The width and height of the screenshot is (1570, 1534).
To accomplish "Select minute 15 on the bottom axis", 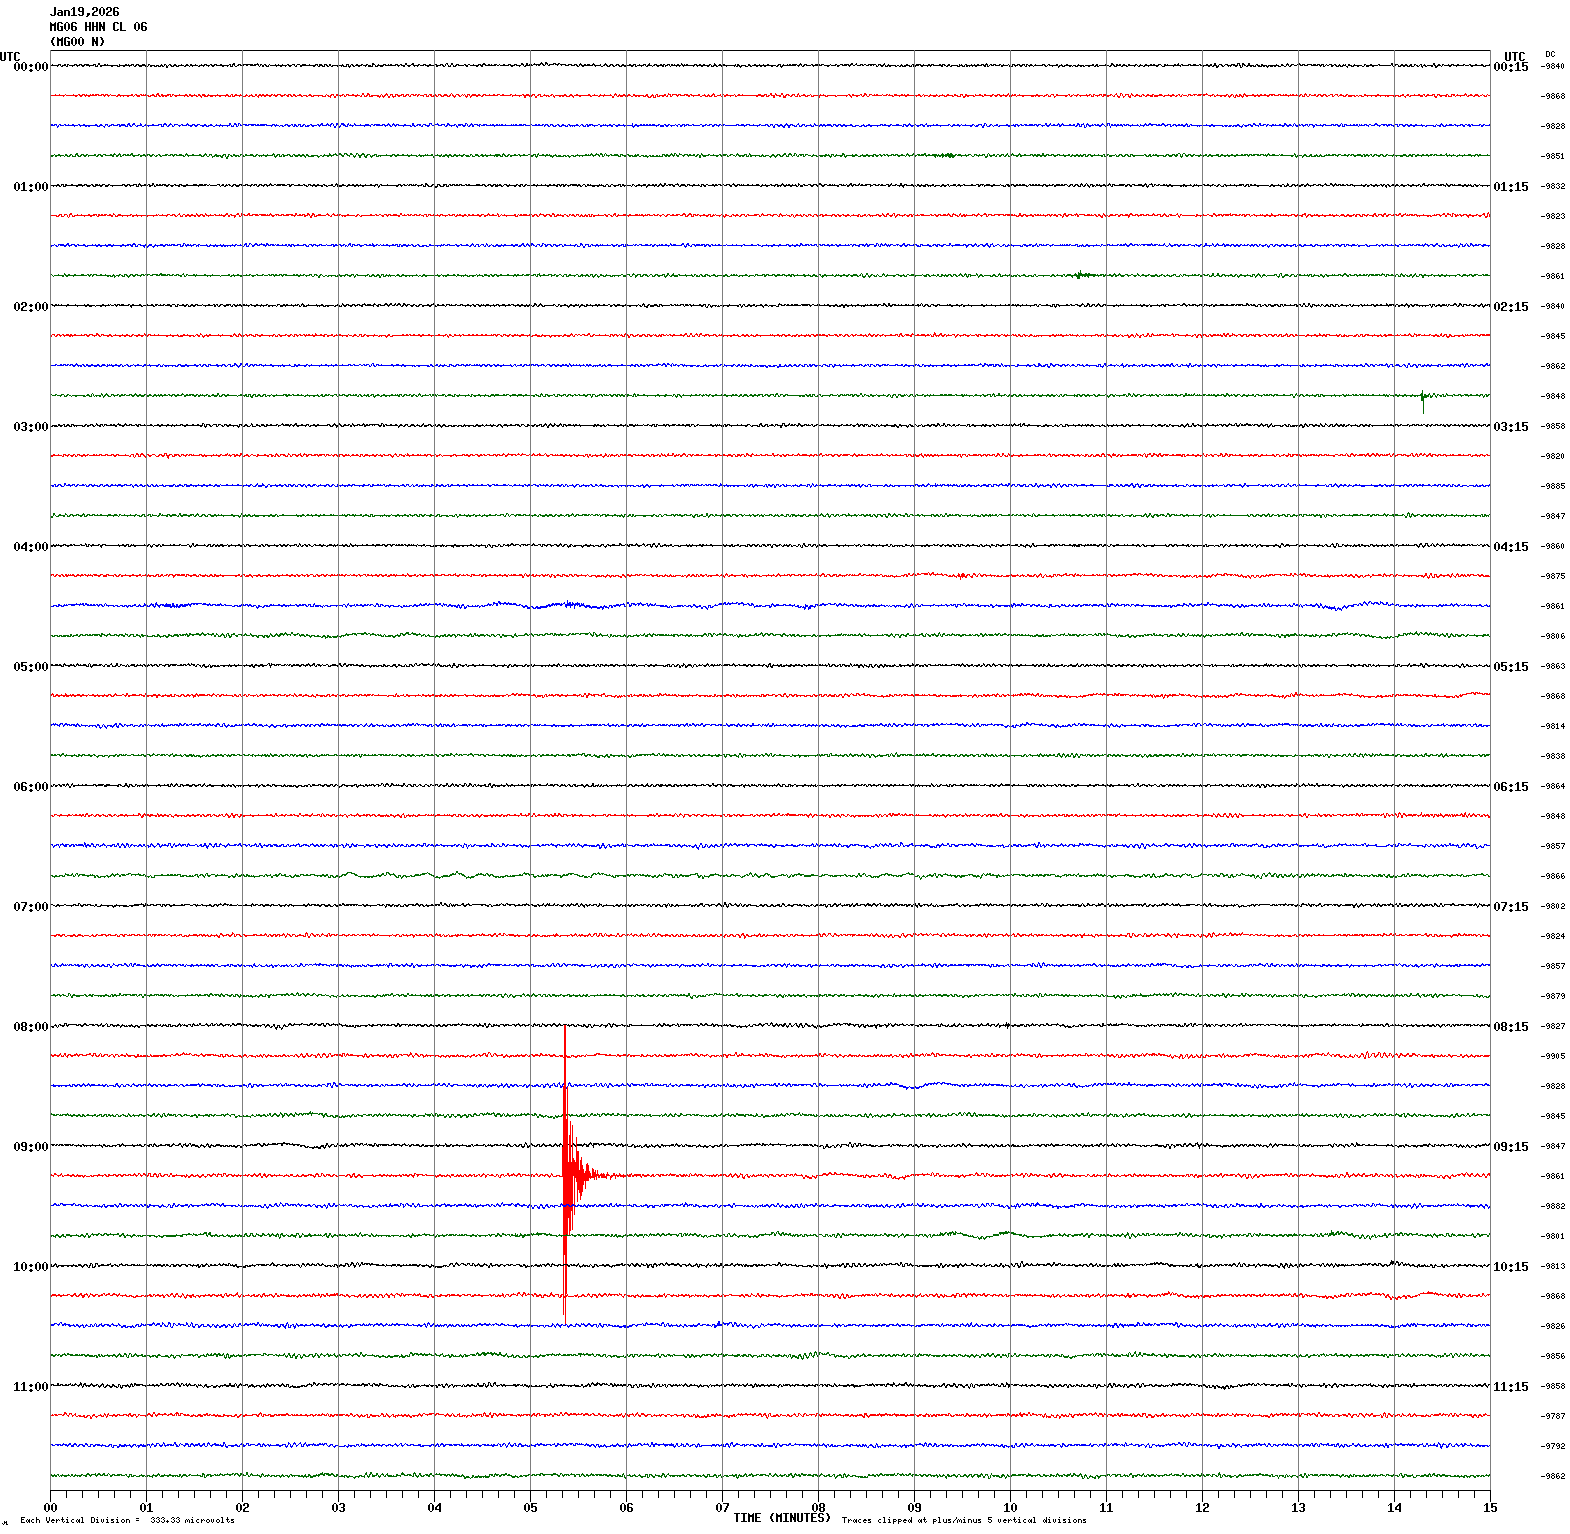I will 1490,1508.
